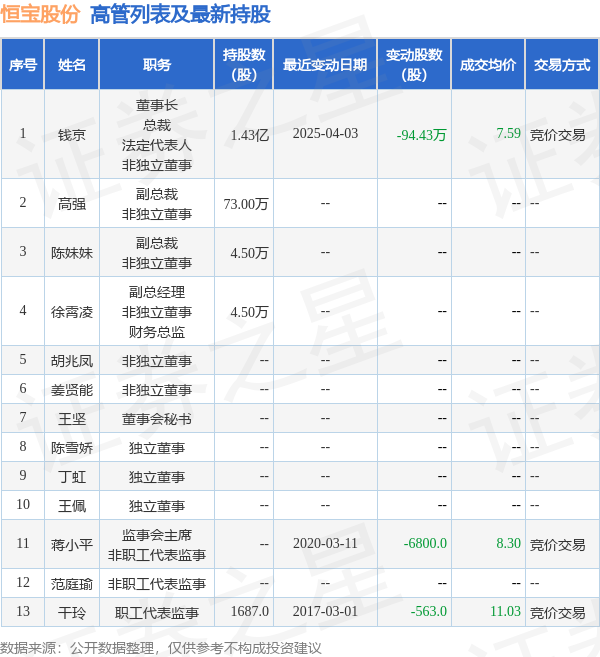Select the title text 恒宝股份
This screenshot has height=657, width=600.
[x=40, y=14]
